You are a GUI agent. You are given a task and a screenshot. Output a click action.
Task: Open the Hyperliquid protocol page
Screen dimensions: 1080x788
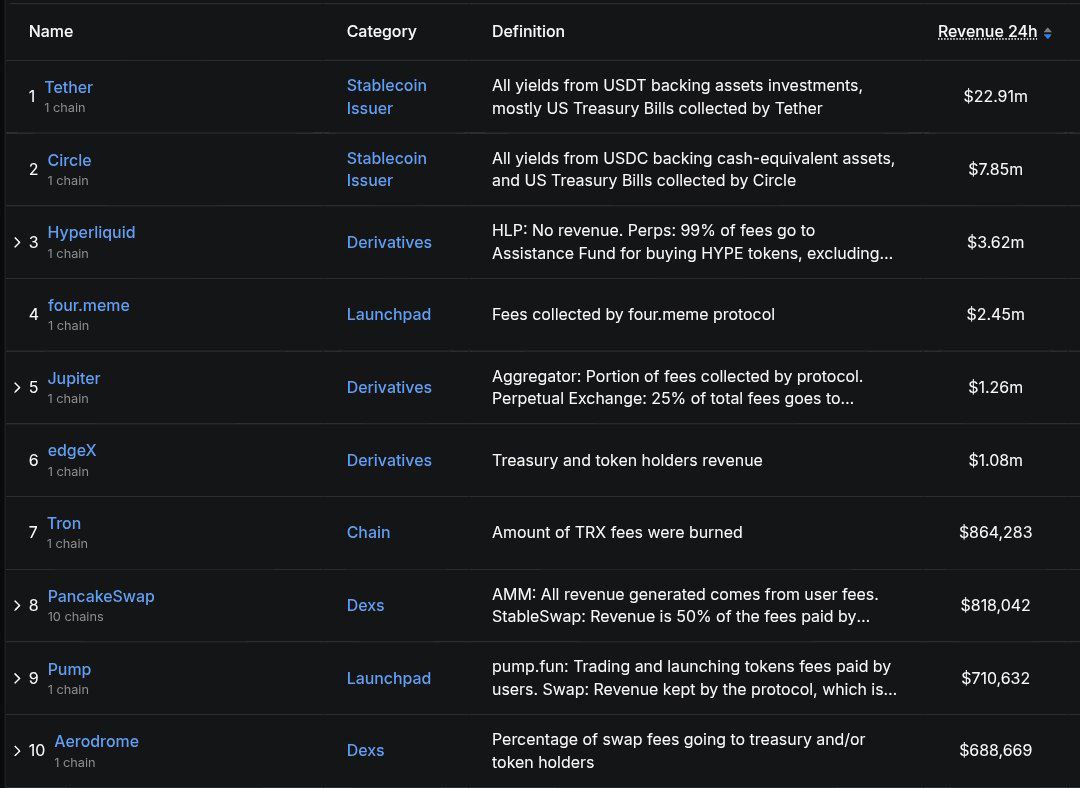[x=91, y=232]
